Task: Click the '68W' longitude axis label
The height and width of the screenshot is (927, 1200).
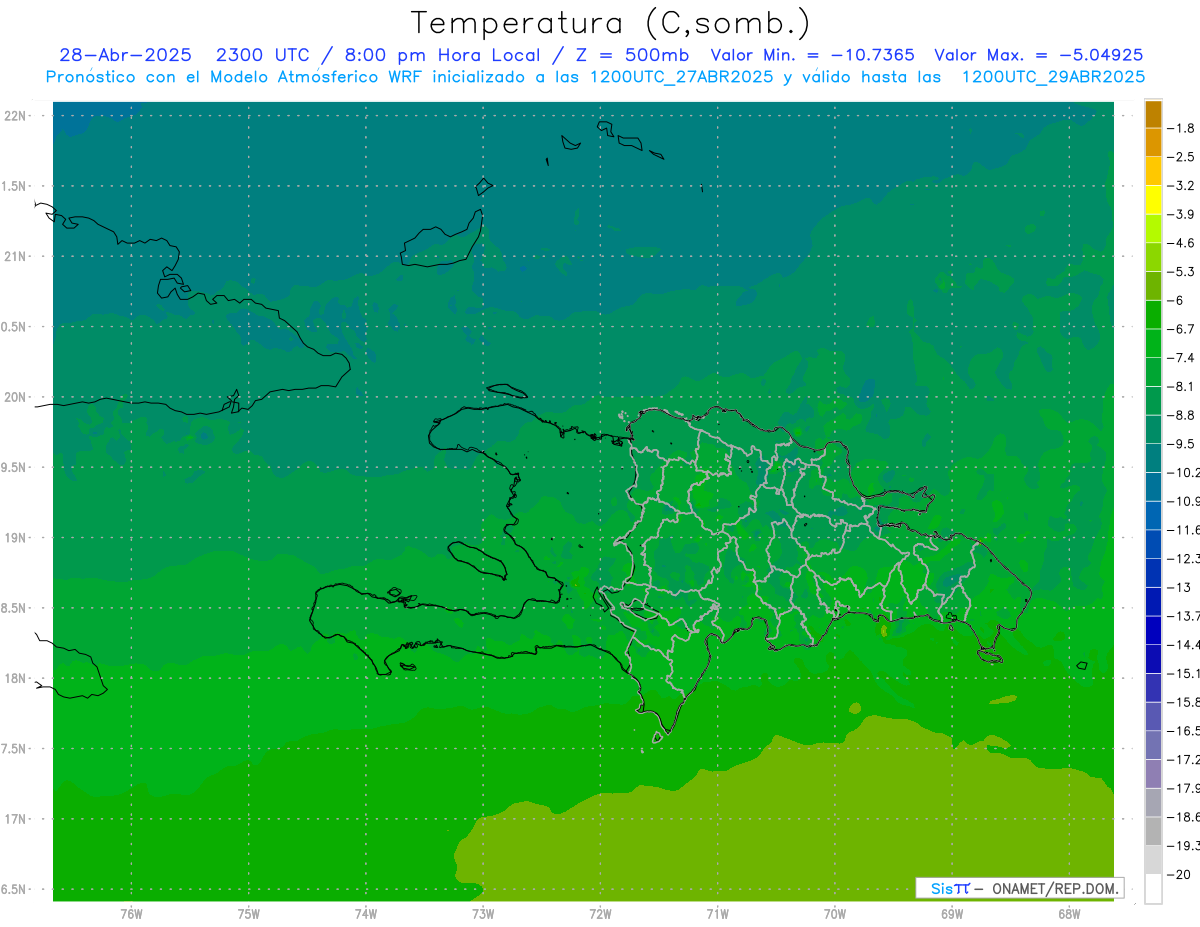Action: tap(1069, 913)
